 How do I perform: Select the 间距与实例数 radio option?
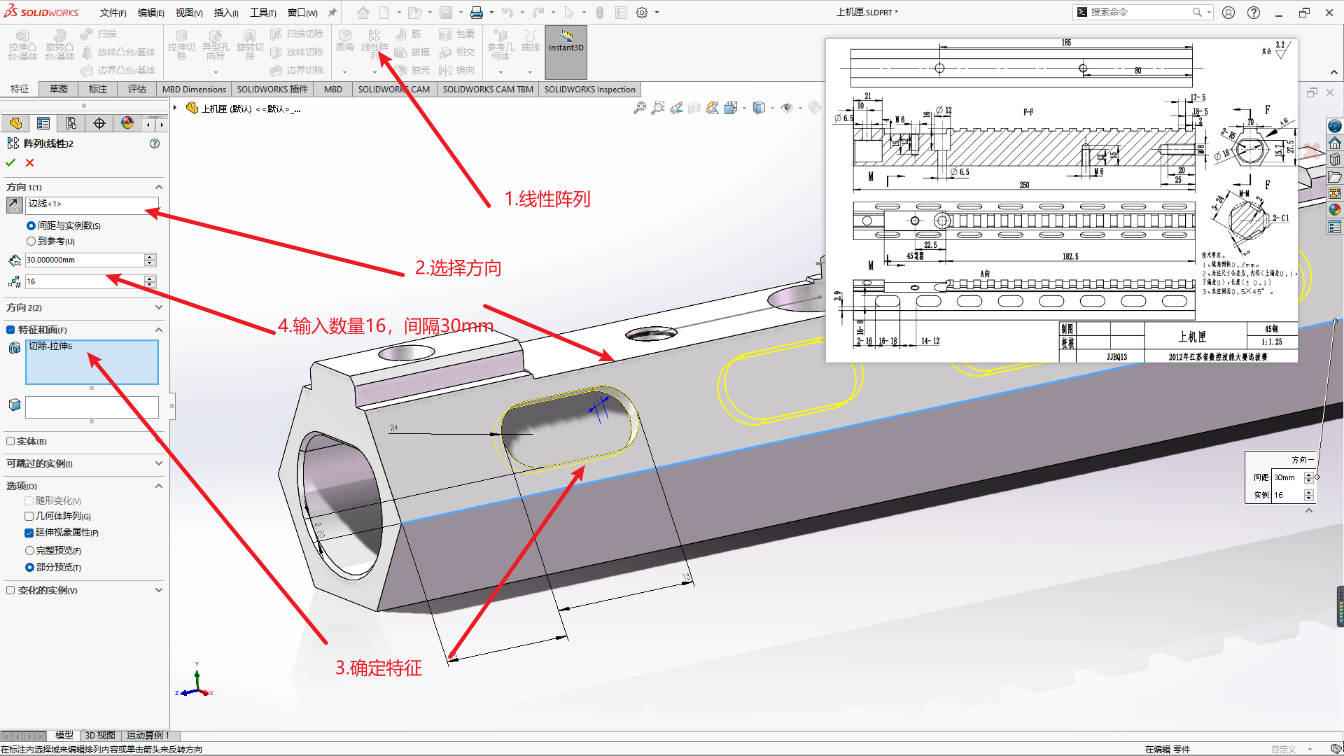click(x=31, y=226)
